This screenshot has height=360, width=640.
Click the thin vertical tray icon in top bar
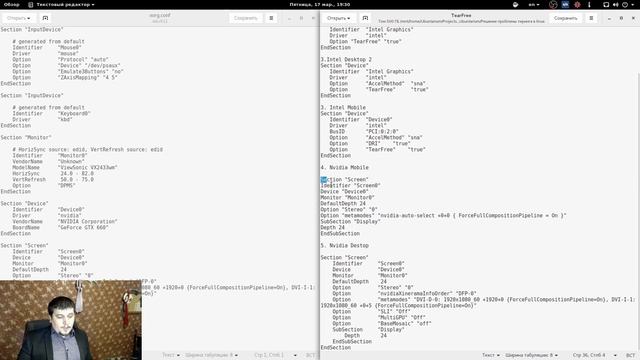coord(589,4)
